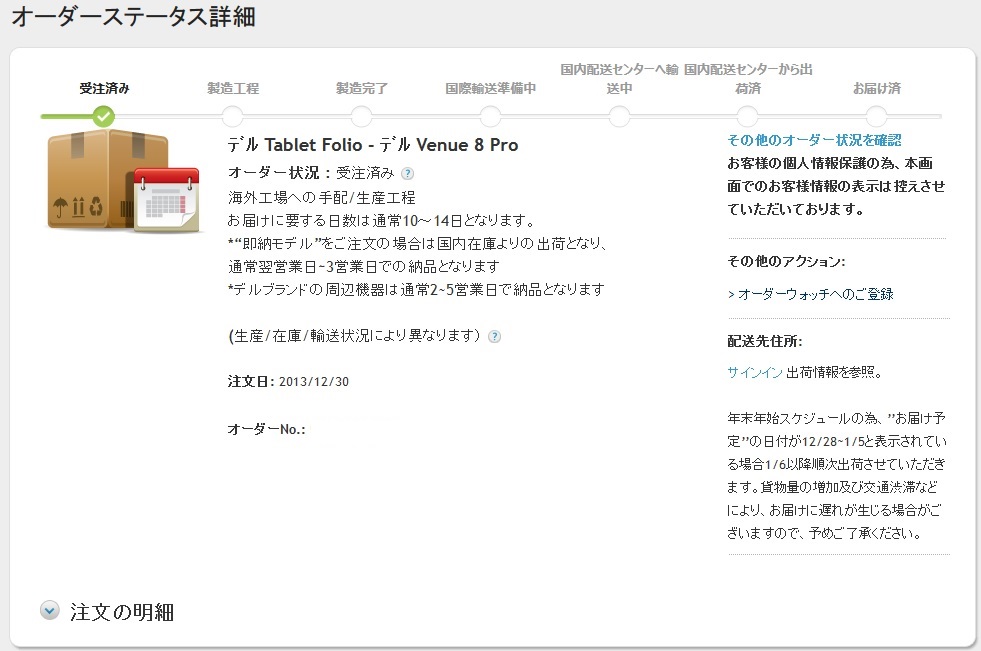Click the お届け済 step label
Image resolution: width=981 pixels, height=651 pixels.
point(877,88)
